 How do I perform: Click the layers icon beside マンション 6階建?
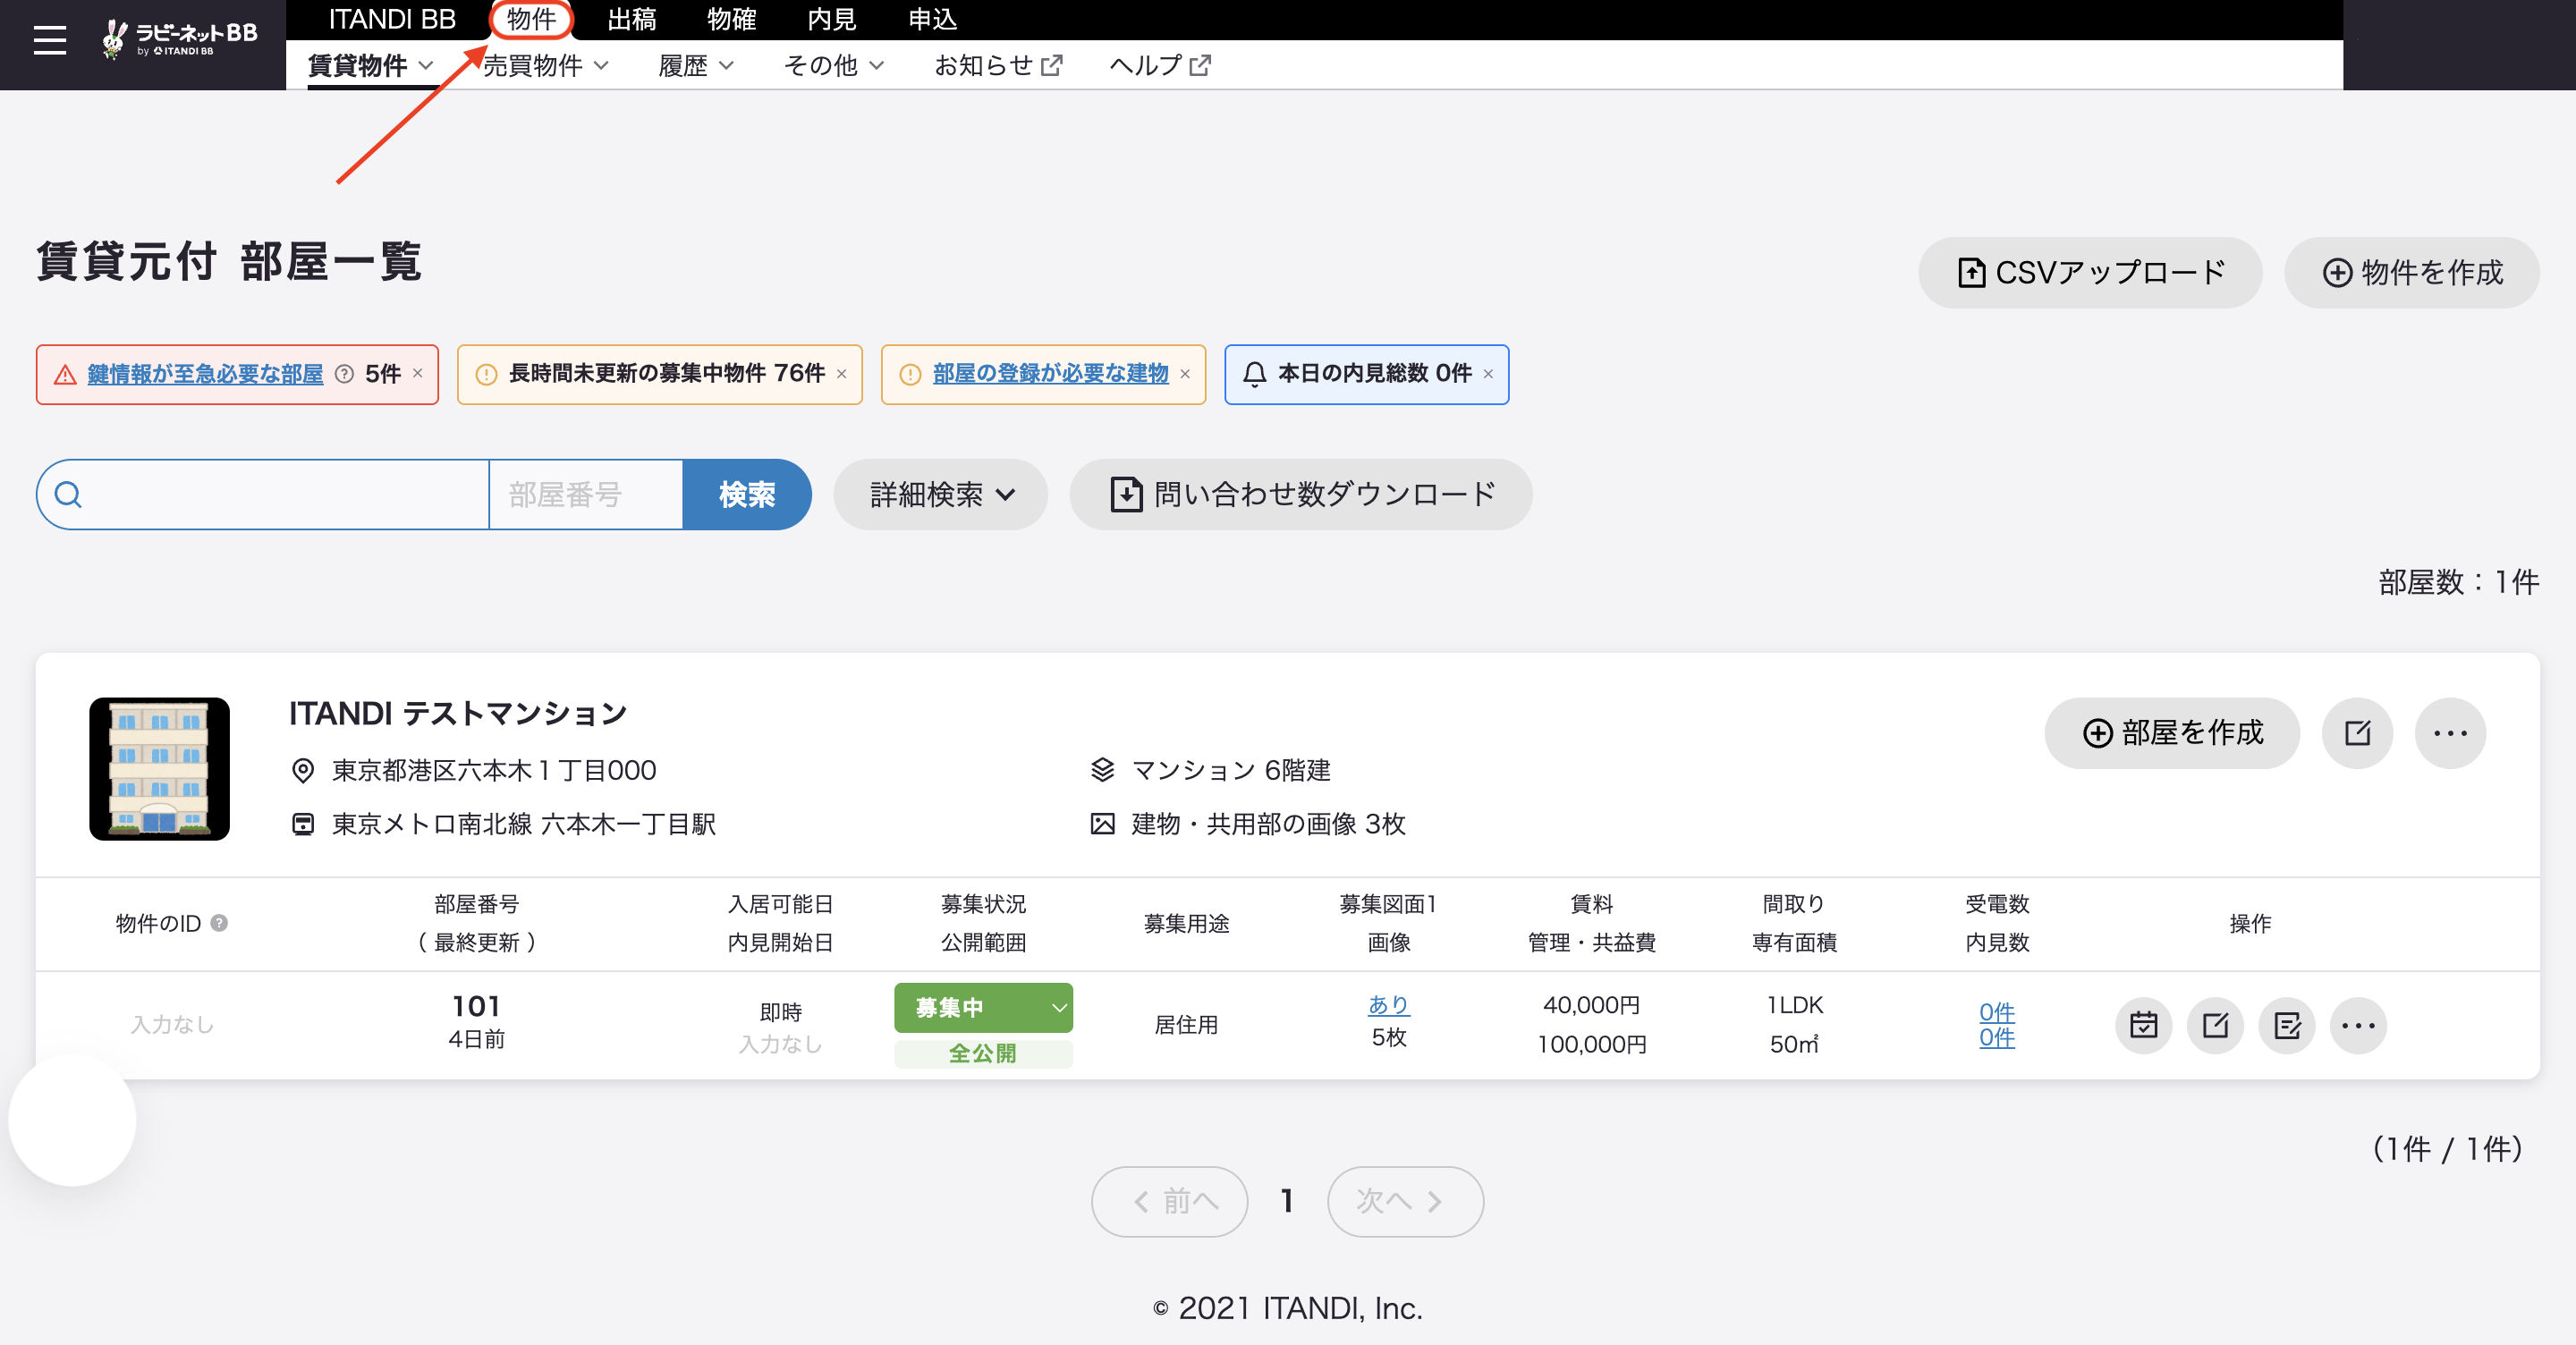click(1102, 770)
